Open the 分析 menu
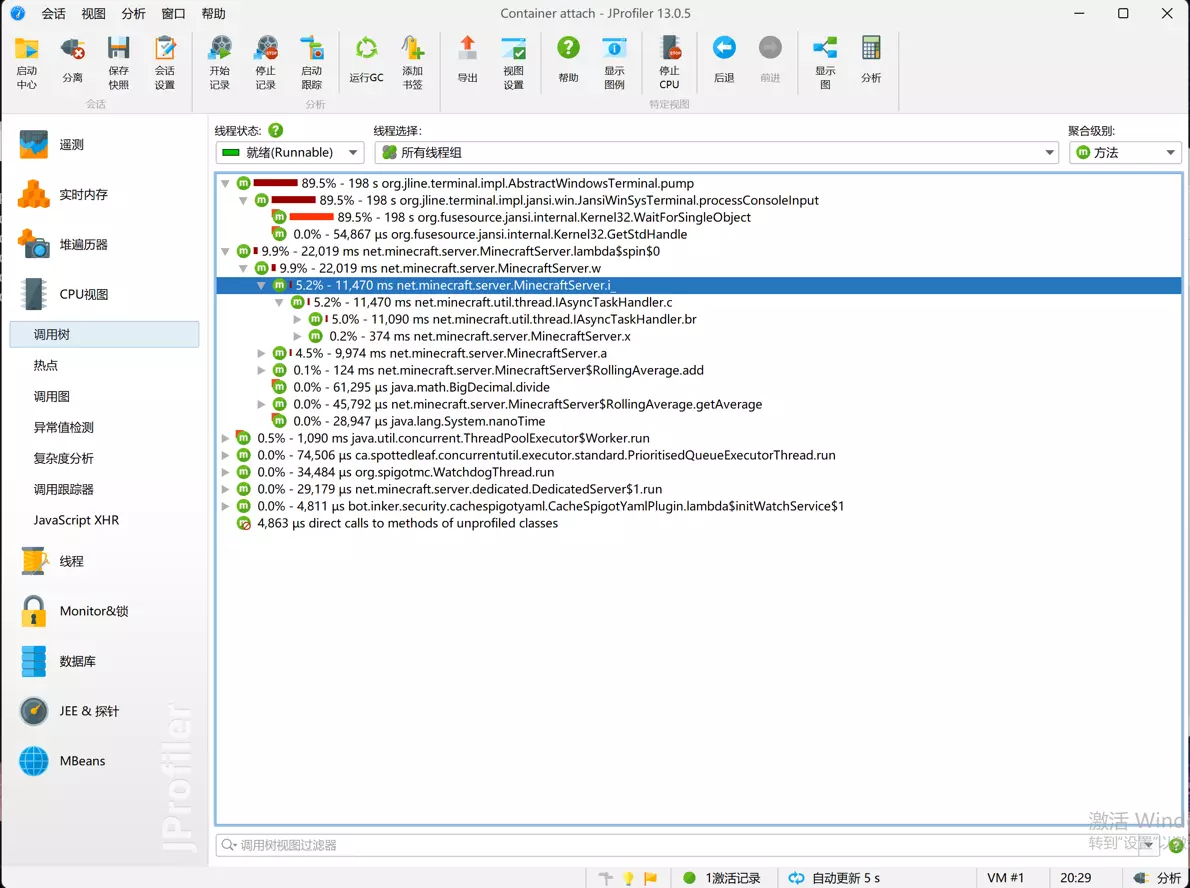This screenshot has height=888, width=1190. coord(133,14)
